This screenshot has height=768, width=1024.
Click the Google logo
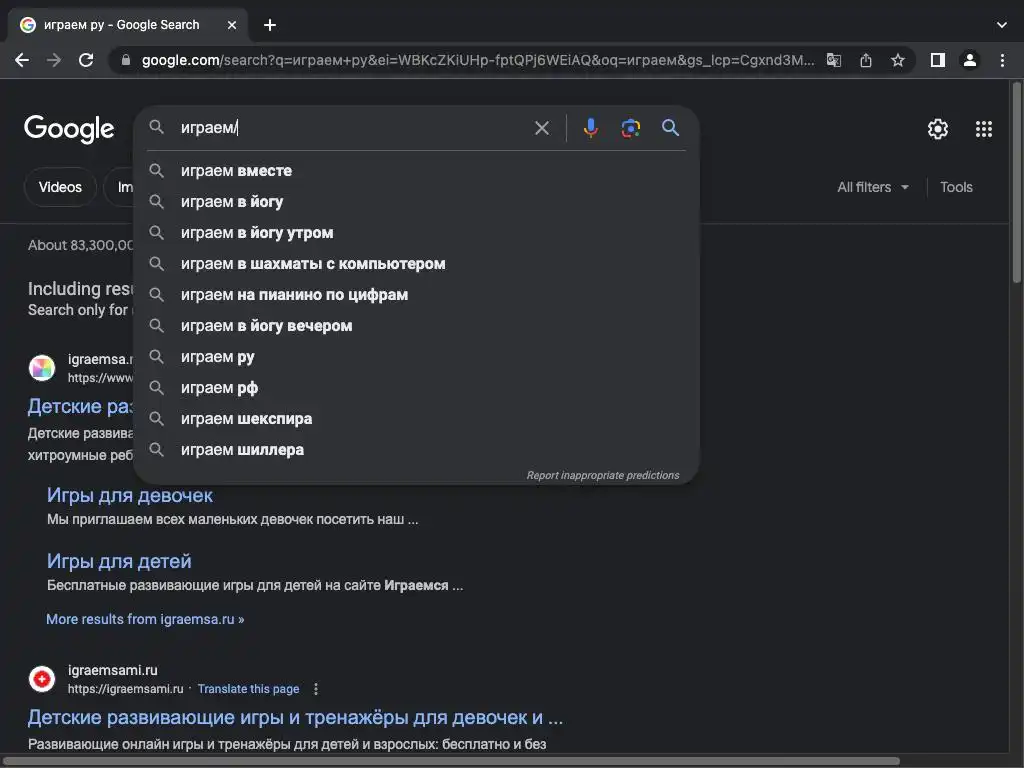tap(69, 129)
